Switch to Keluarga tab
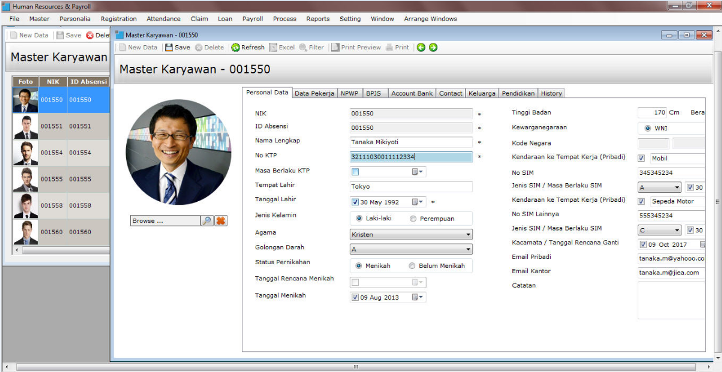Image resolution: width=722 pixels, height=372 pixels. point(482,93)
